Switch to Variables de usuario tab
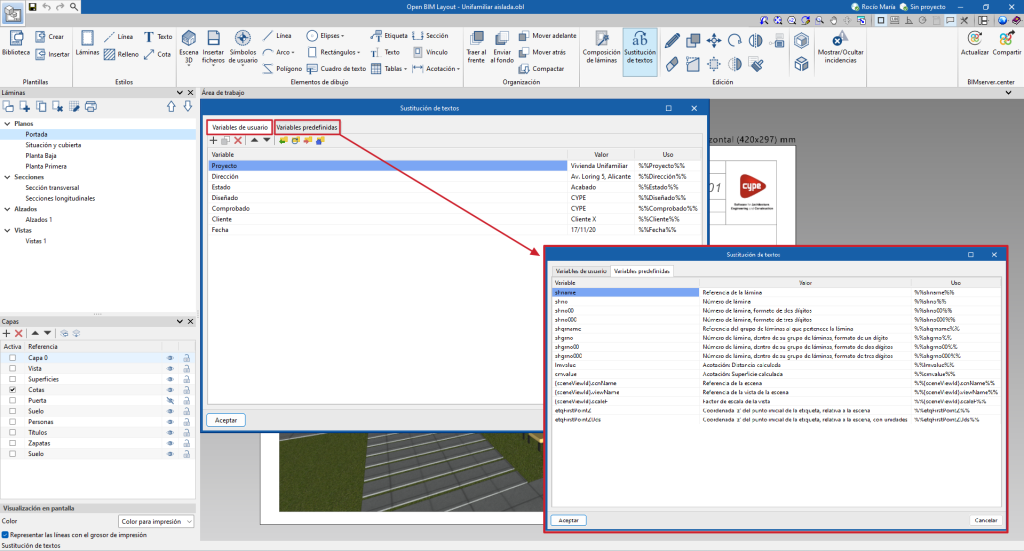Image resolution: width=1024 pixels, height=551 pixels. point(240,127)
